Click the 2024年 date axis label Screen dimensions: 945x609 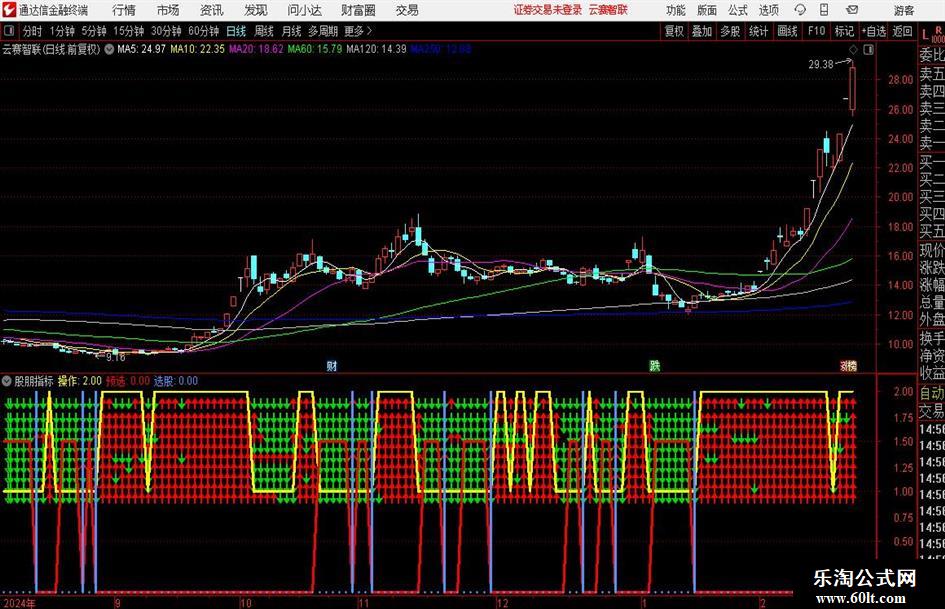[19, 603]
